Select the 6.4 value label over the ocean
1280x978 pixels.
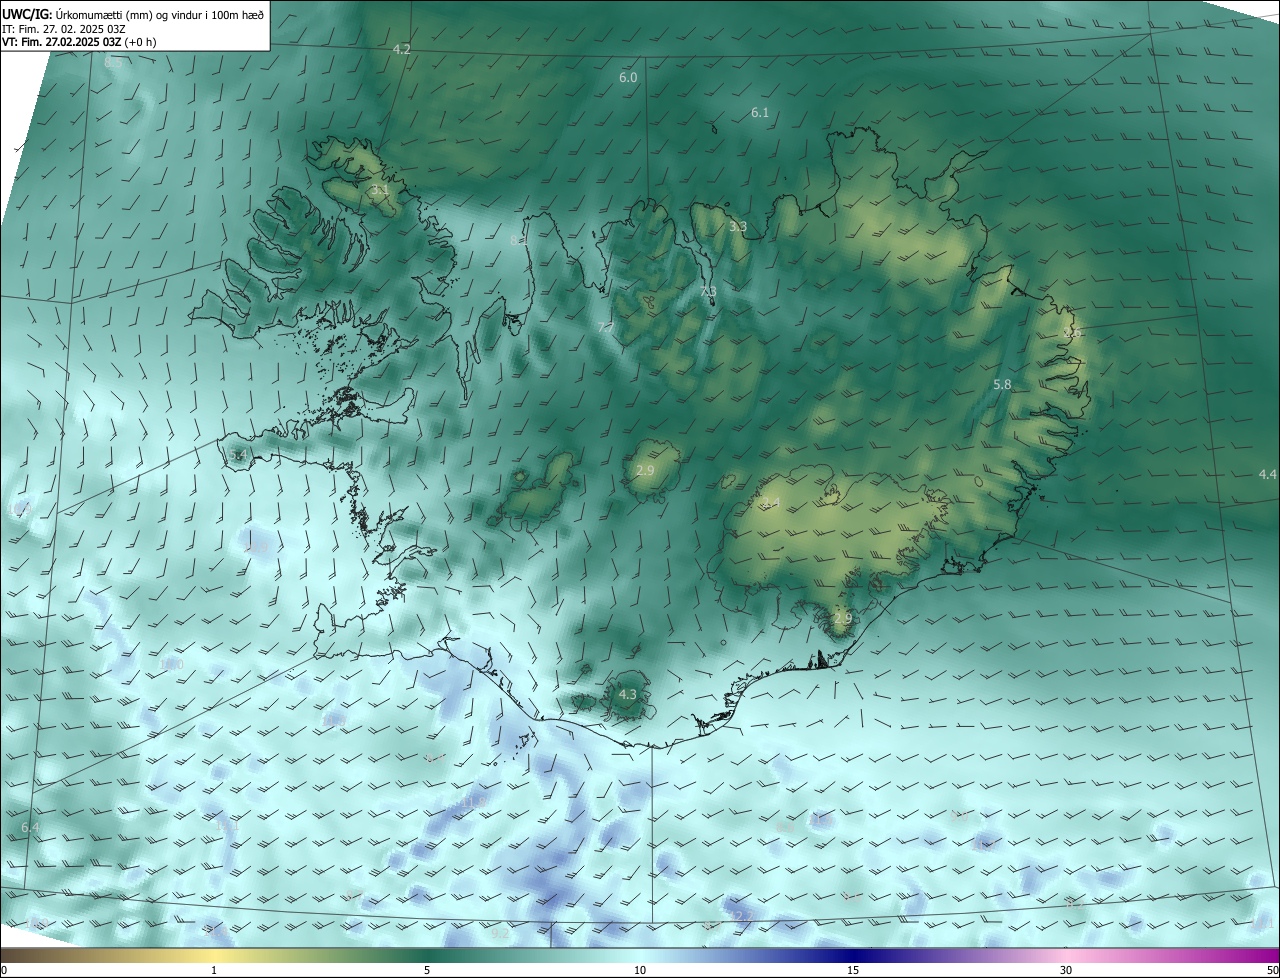(30, 827)
